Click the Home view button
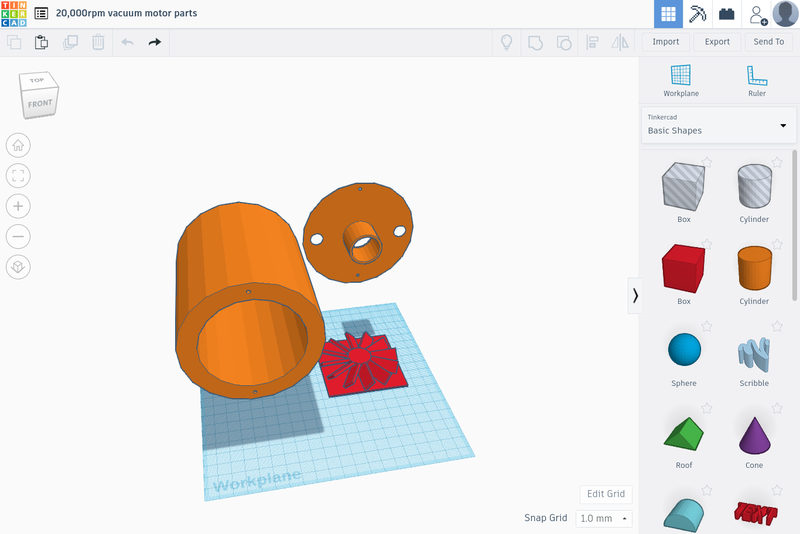800x534 pixels. click(18, 145)
